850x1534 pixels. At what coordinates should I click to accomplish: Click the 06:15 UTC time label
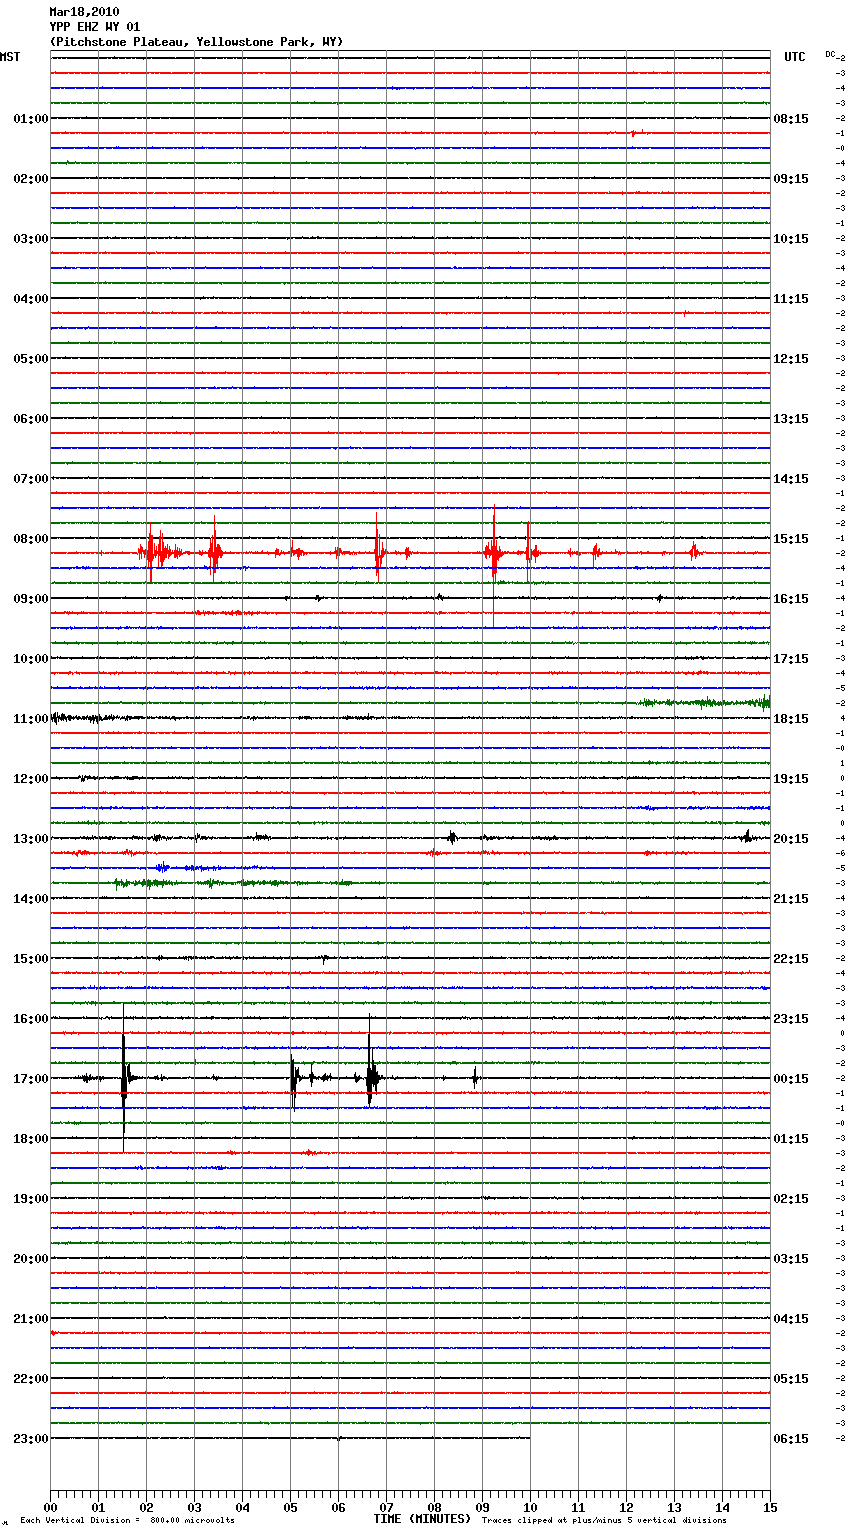[791, 1439]
